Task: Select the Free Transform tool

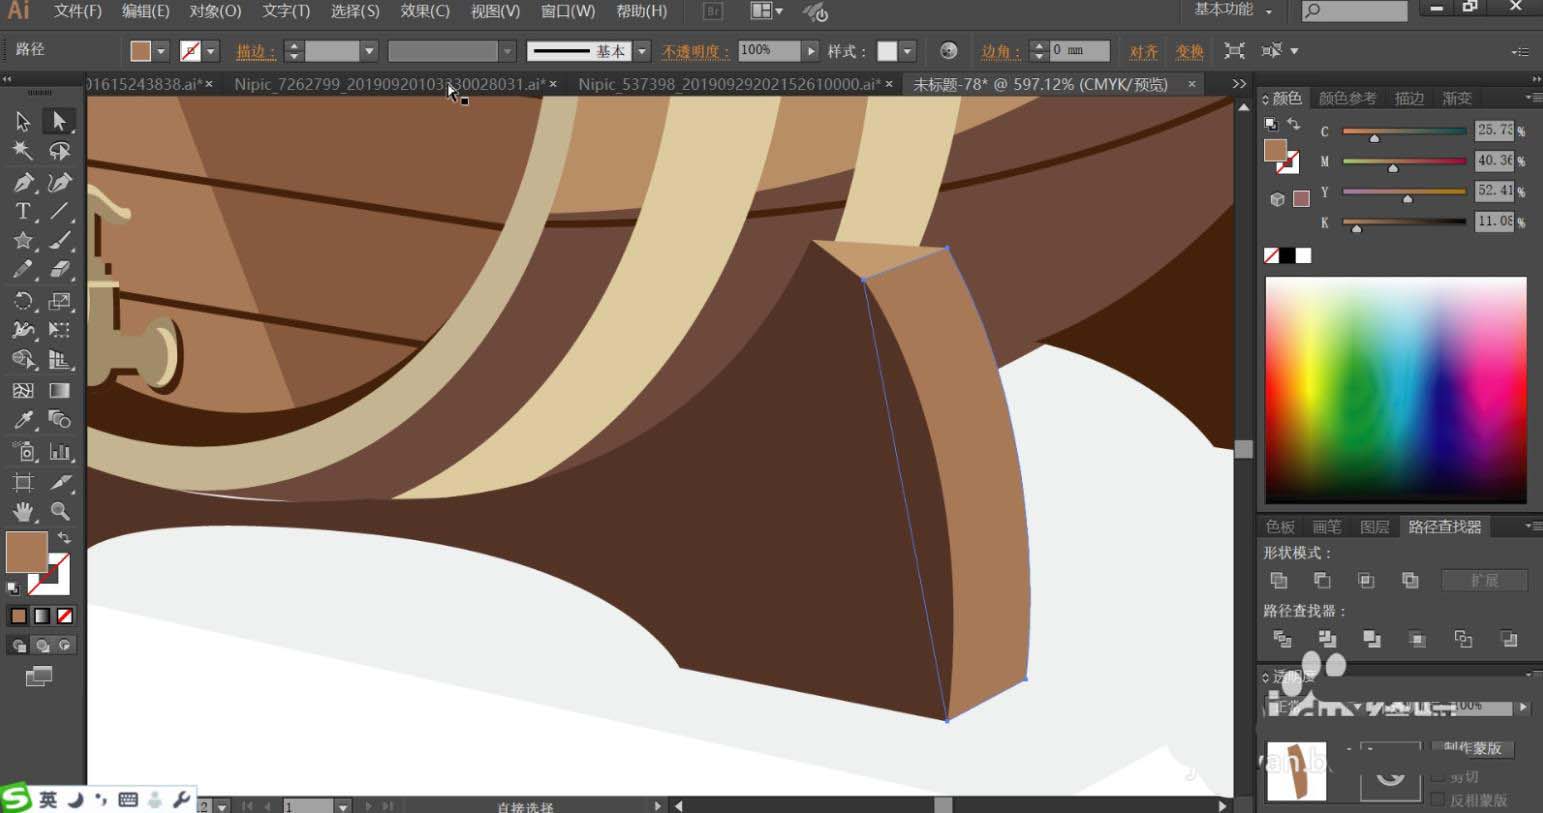Action: click(x=59, y=330)
